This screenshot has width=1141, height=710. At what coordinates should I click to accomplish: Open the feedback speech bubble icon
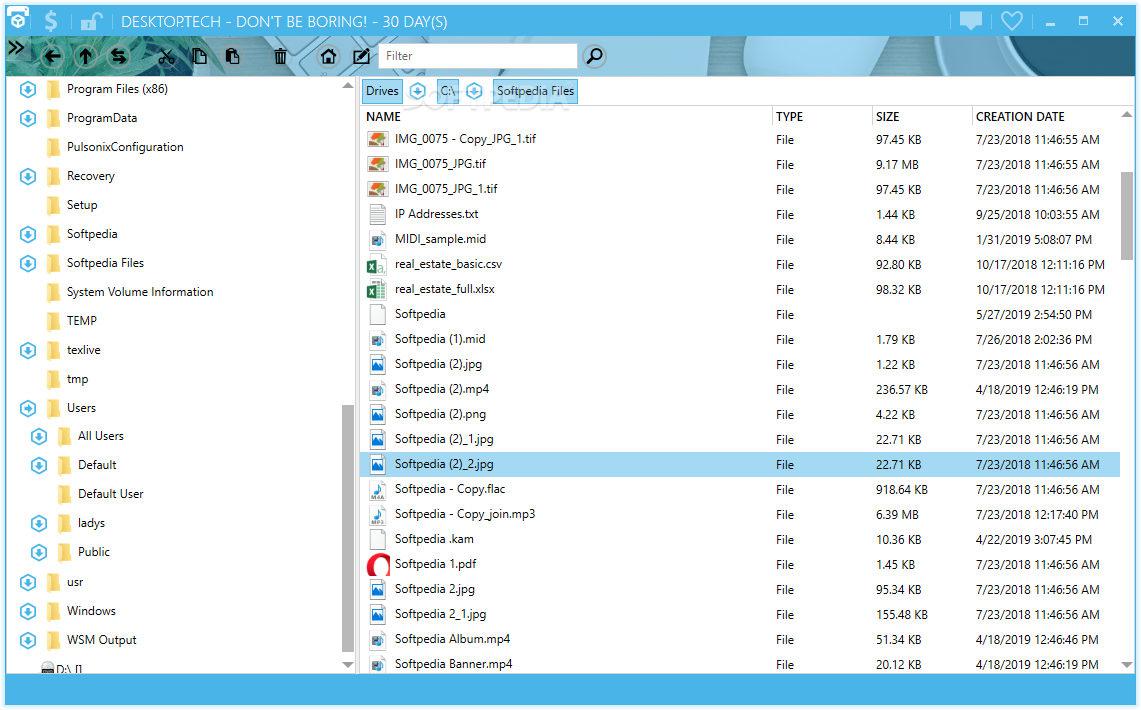971,20
